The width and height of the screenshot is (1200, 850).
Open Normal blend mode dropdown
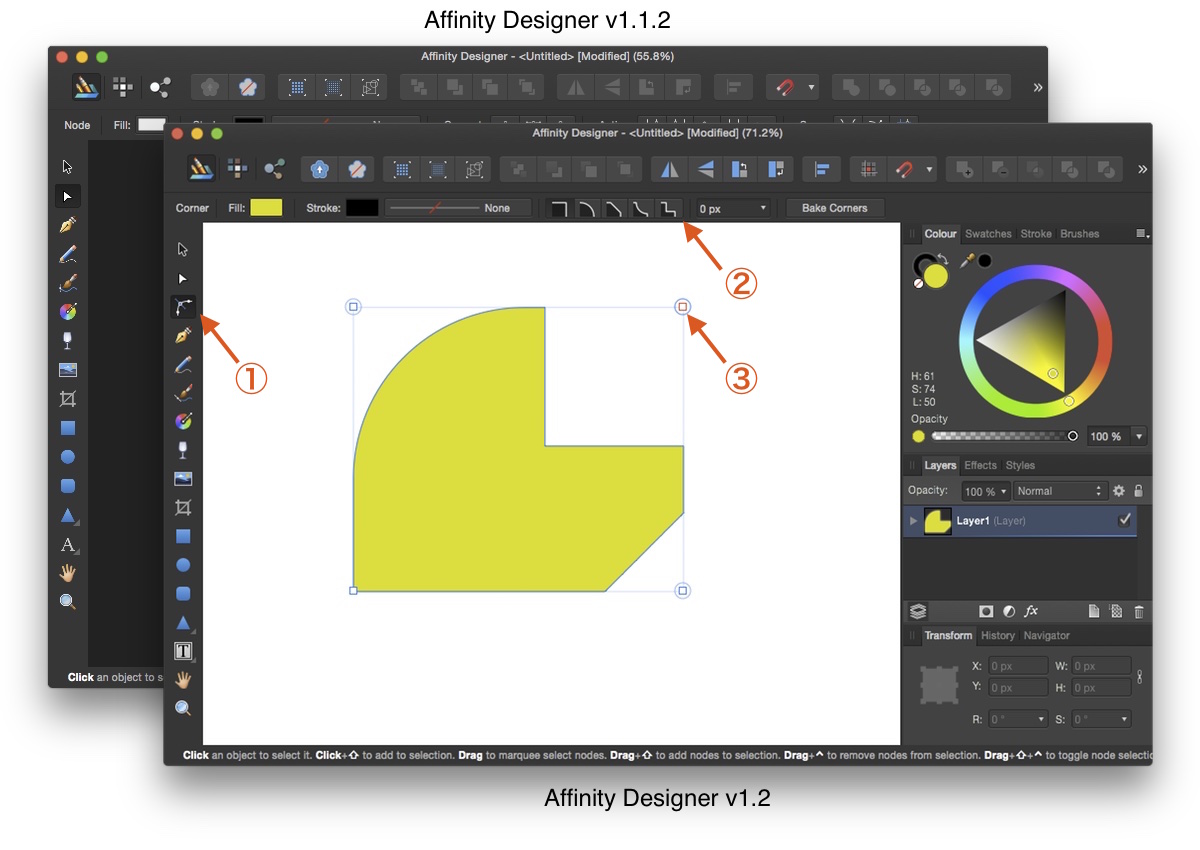pos(1059,491)
